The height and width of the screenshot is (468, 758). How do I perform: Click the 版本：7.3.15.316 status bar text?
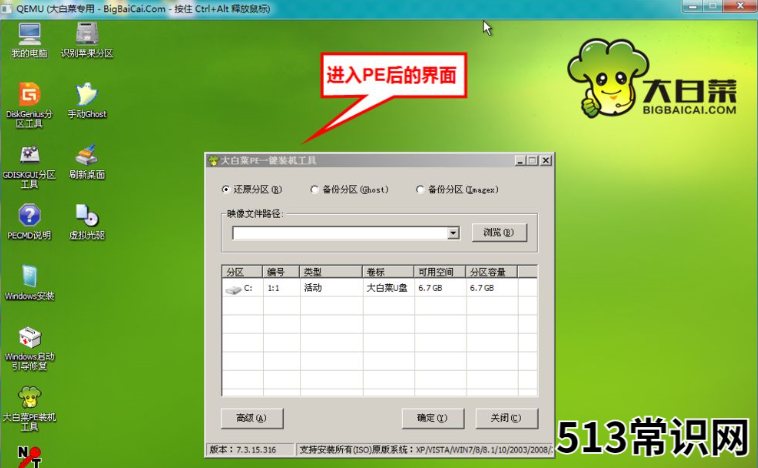click(243, 450)
